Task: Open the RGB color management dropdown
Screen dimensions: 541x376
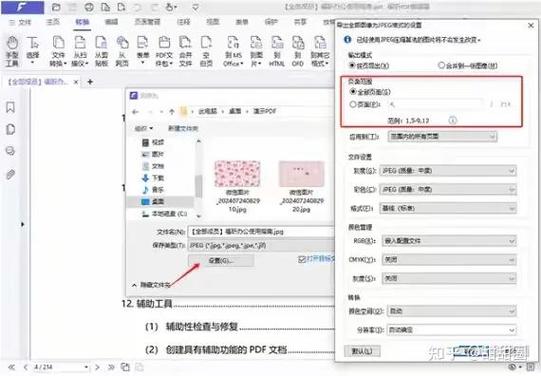Action: [449, 241]
